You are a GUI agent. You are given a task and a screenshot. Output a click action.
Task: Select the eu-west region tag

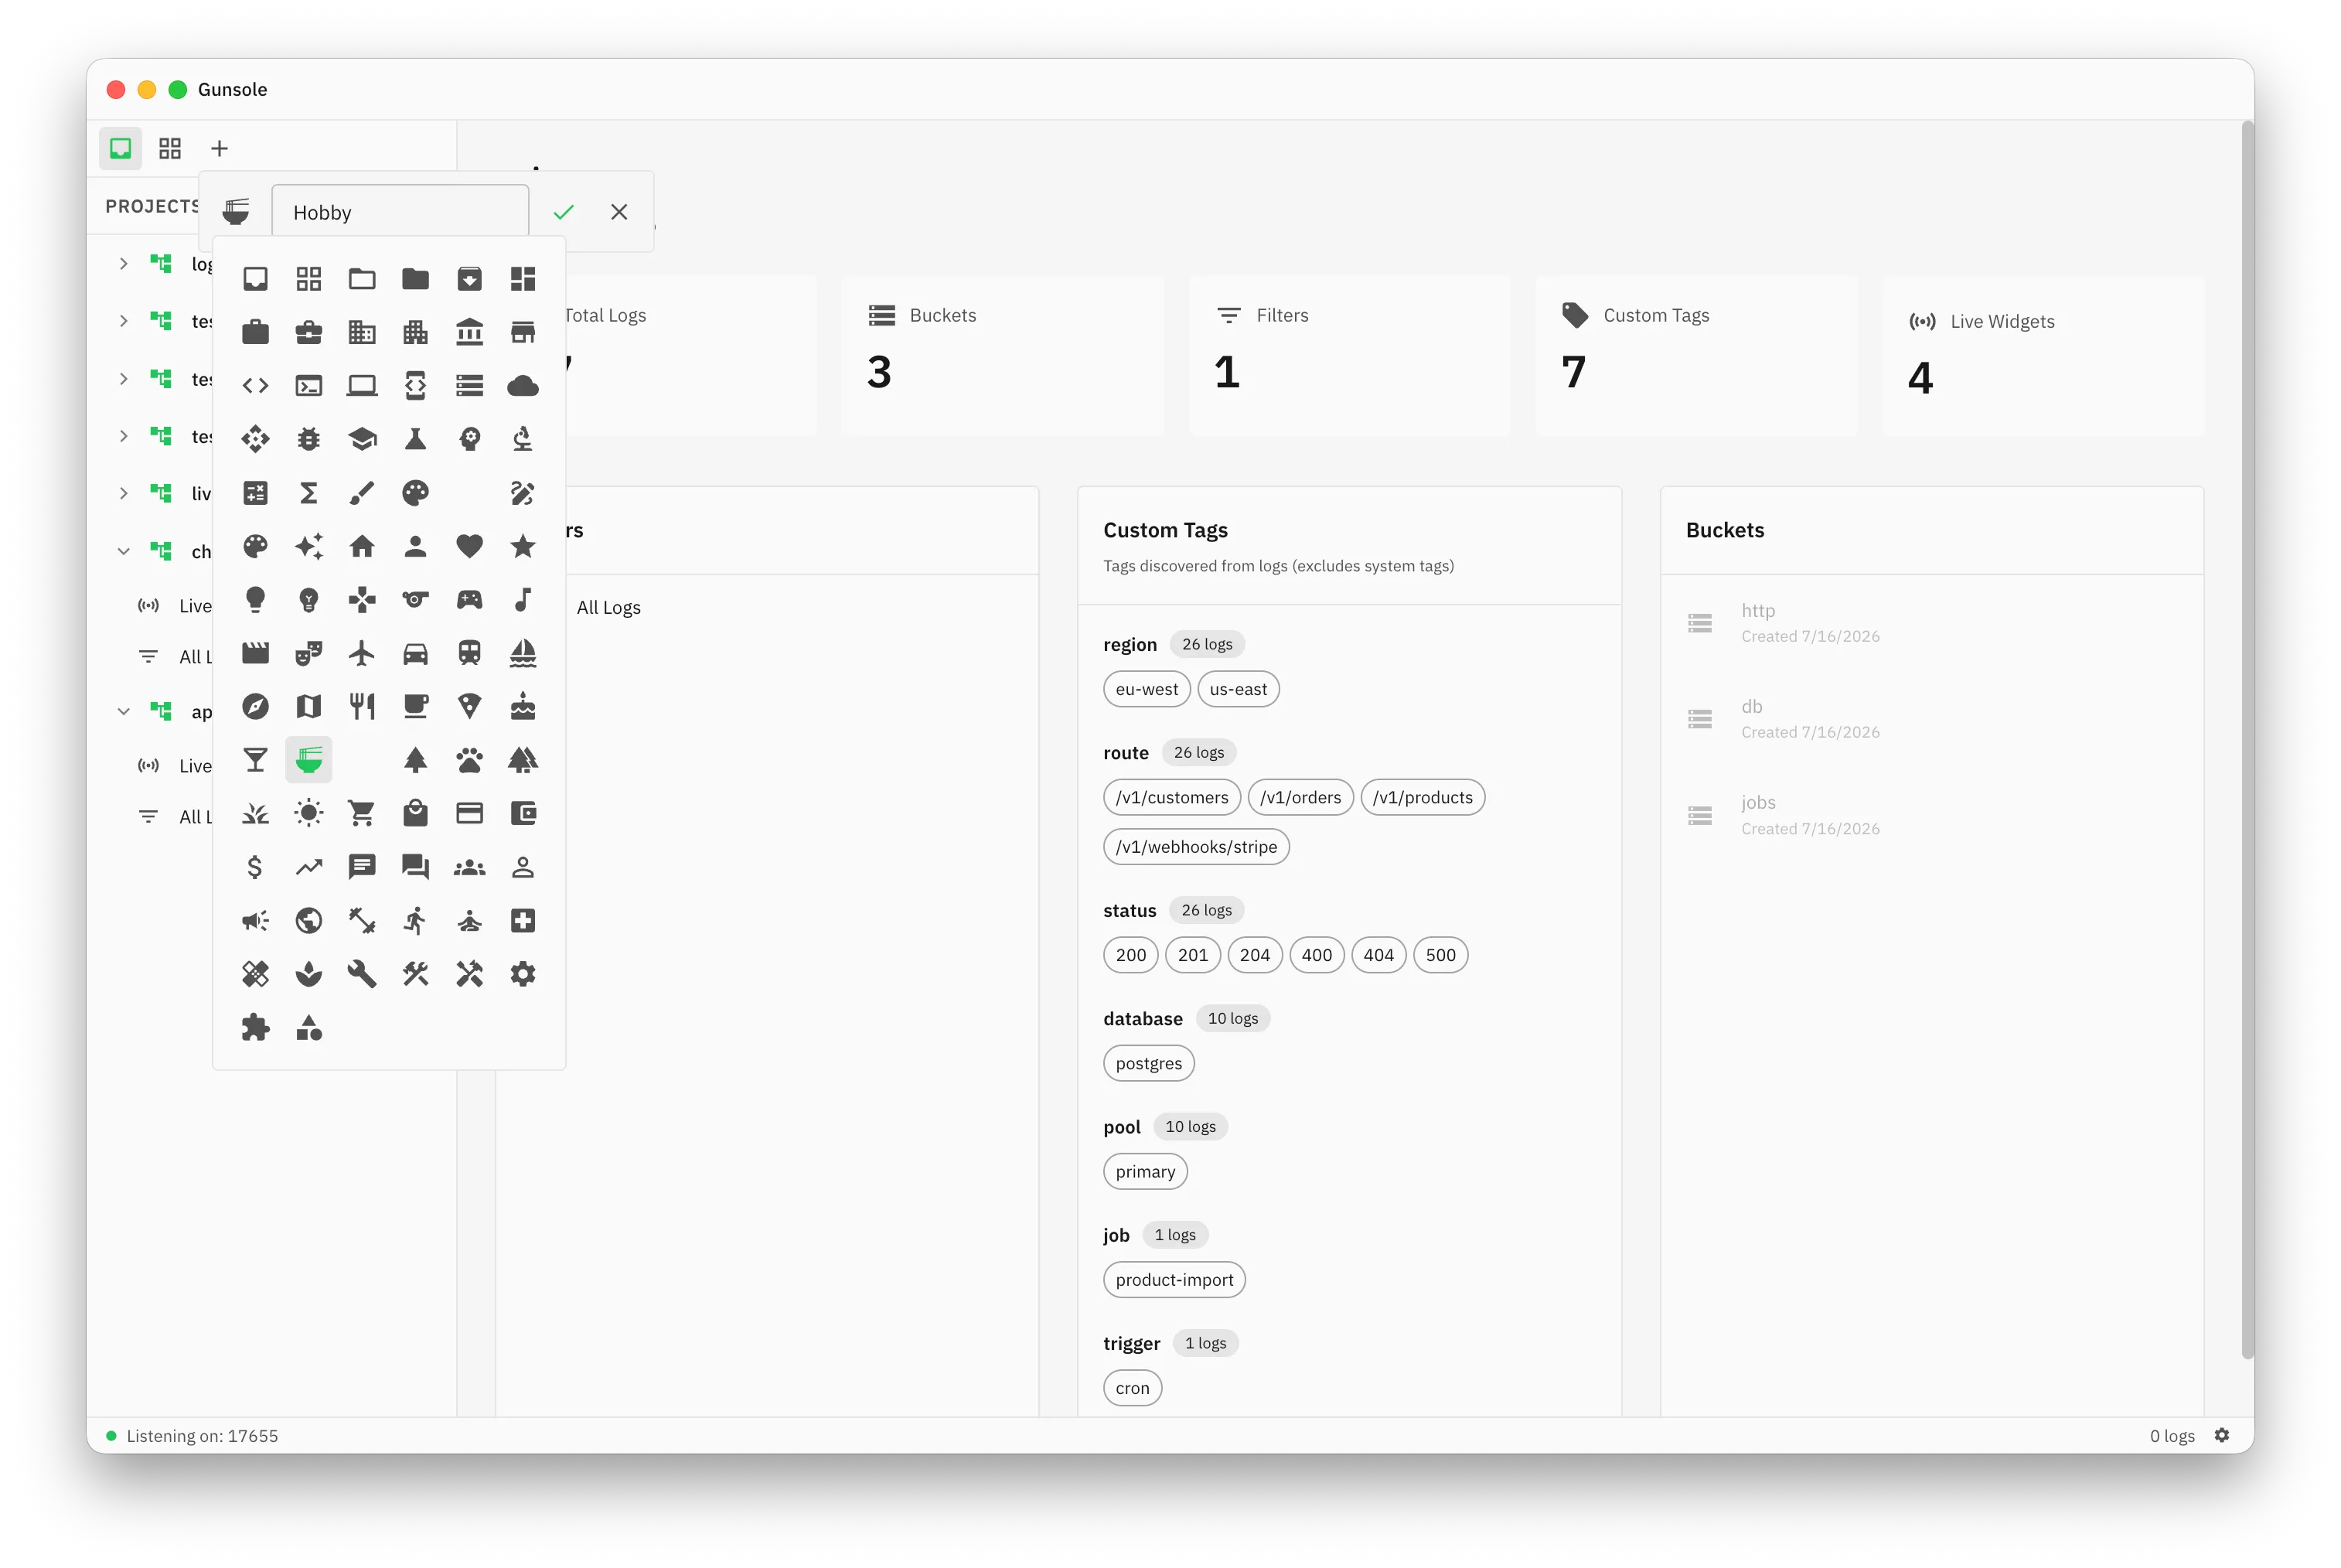pyautogui.click(x=1147, y=689)
